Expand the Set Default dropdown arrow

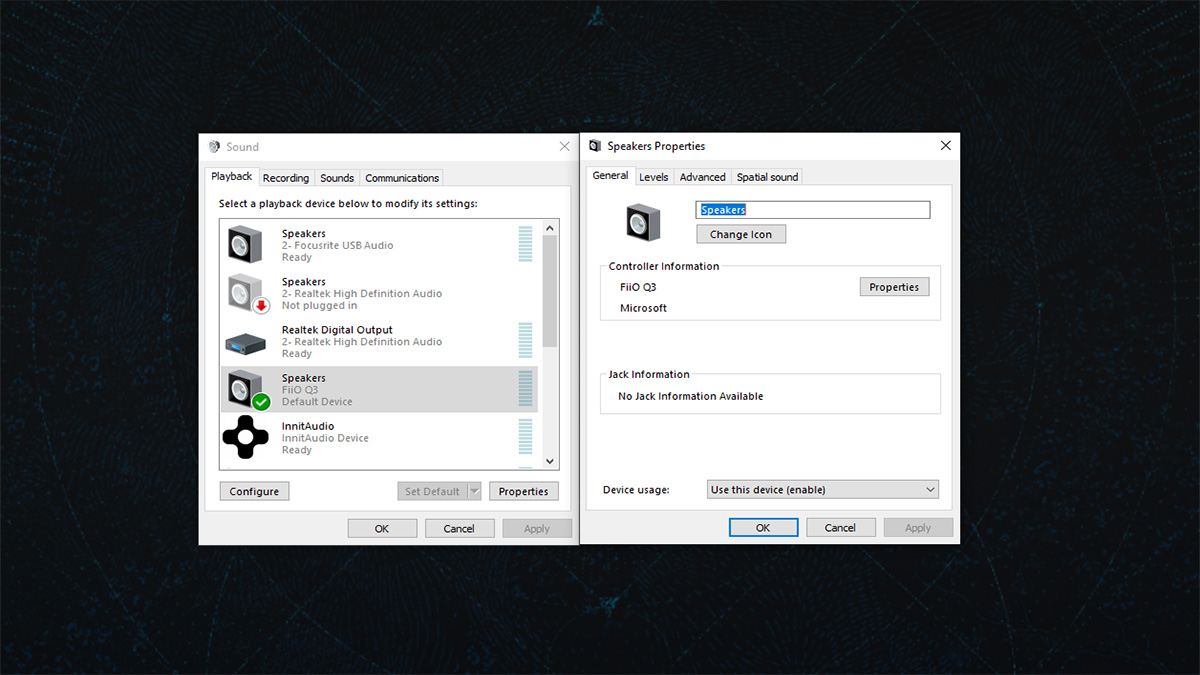474,491
